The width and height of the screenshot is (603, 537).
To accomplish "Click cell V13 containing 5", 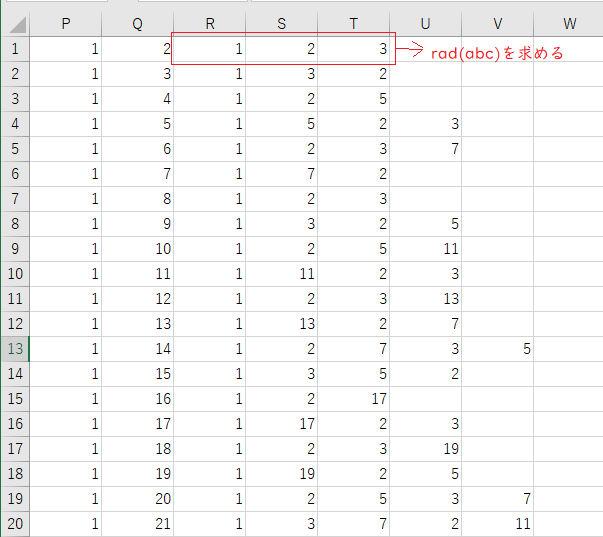I will pyautogui.click(x=498, y=349).
